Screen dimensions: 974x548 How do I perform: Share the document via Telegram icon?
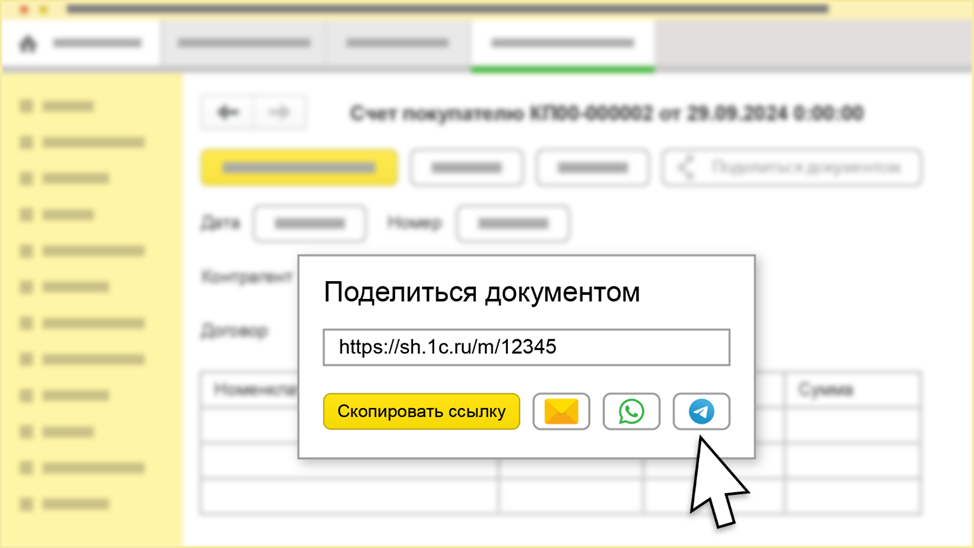pos(701,412)
